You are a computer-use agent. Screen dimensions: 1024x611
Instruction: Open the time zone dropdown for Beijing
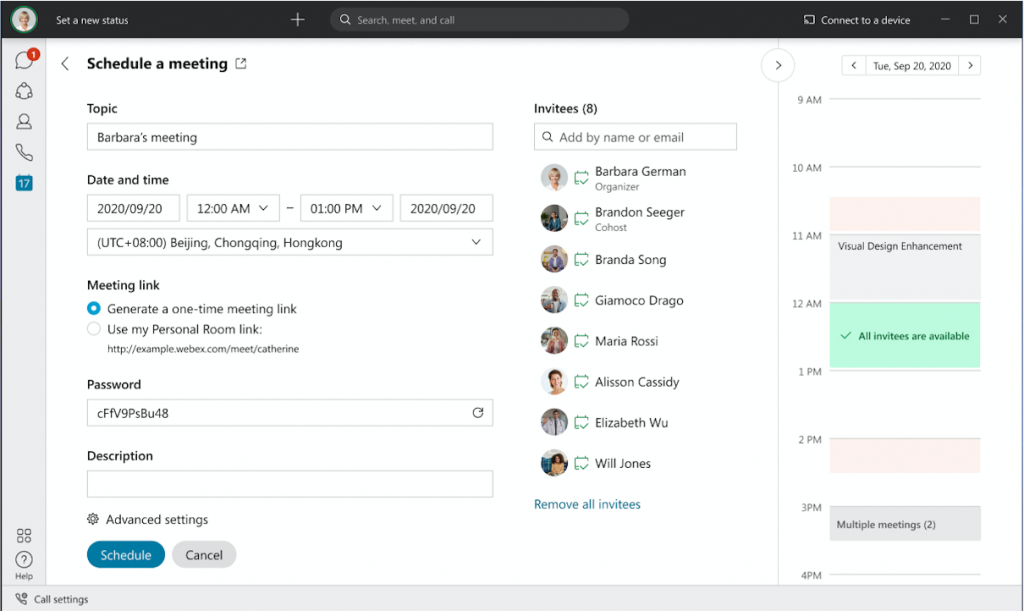coord(289,241)
